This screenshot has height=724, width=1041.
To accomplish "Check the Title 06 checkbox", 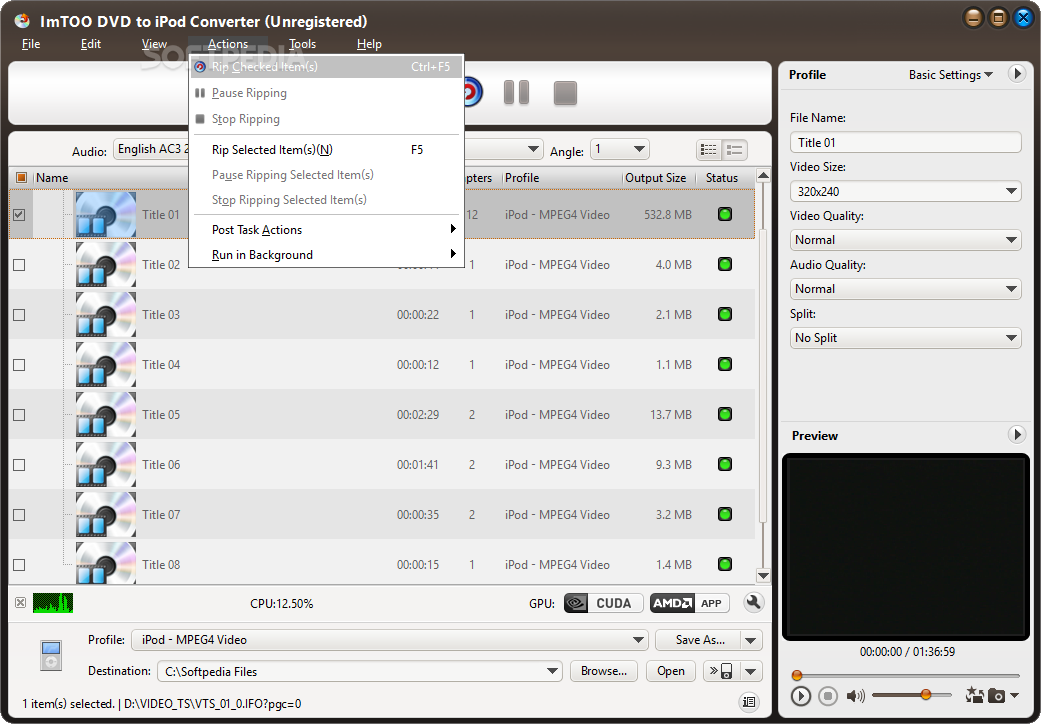I will pos(19,465).
